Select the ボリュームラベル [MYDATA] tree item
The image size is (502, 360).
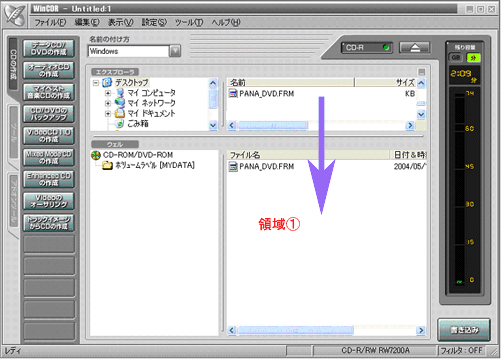[x=155, y=165]
